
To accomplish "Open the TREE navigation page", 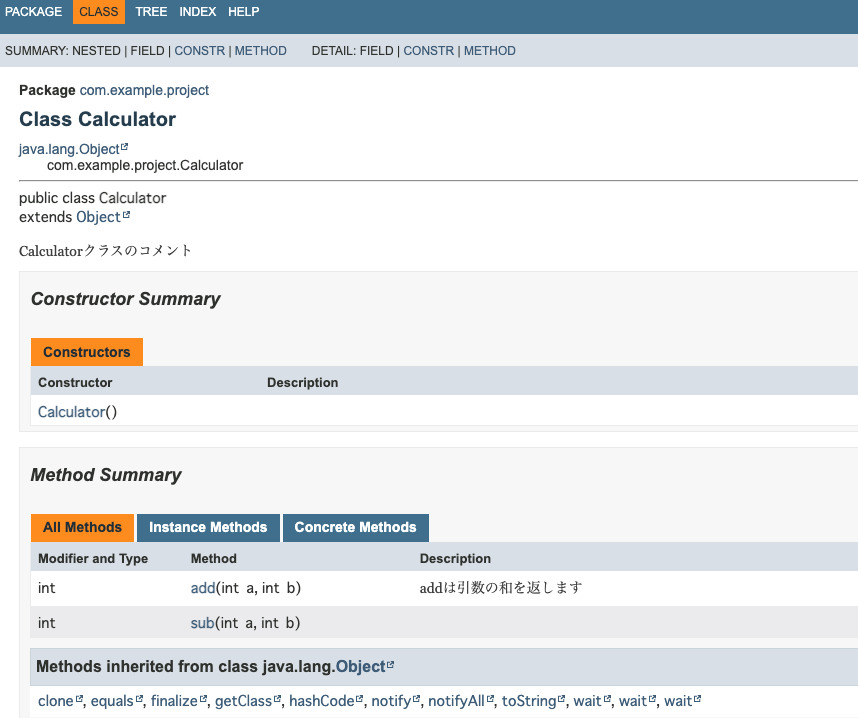I will [150, 11].
